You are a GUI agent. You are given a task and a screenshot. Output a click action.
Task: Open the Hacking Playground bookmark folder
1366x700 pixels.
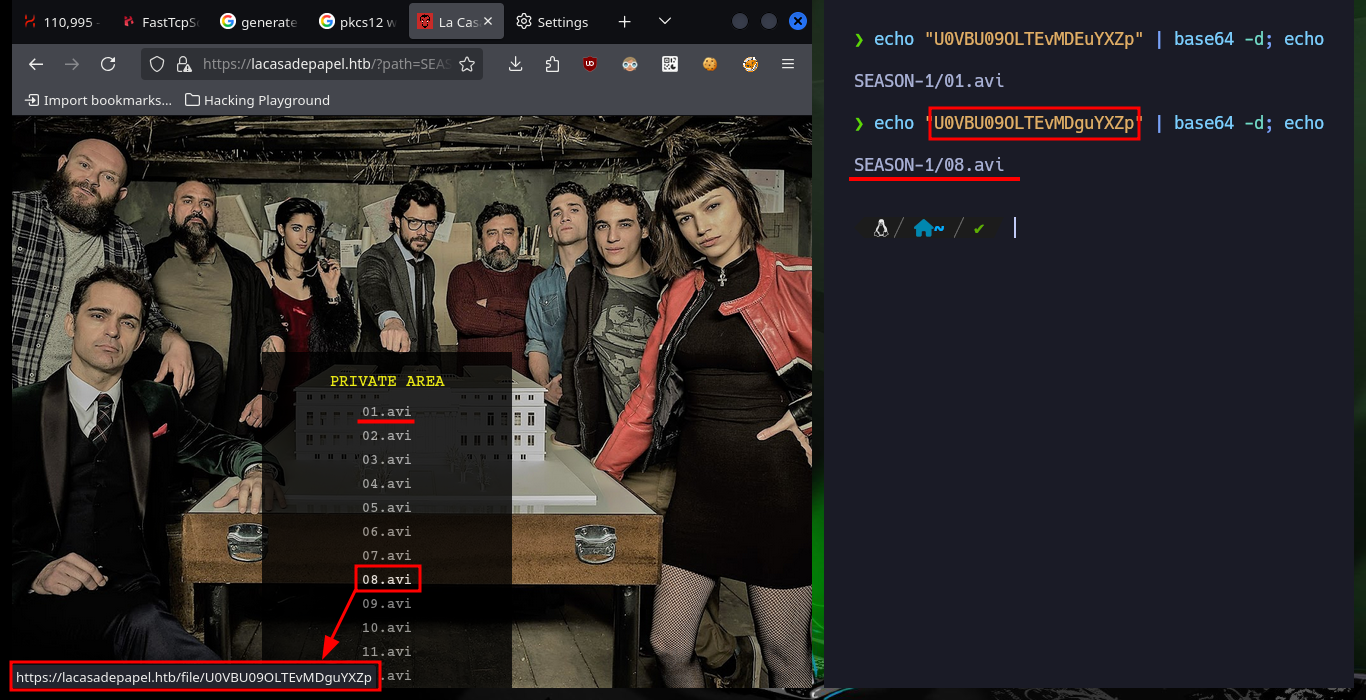258,100
